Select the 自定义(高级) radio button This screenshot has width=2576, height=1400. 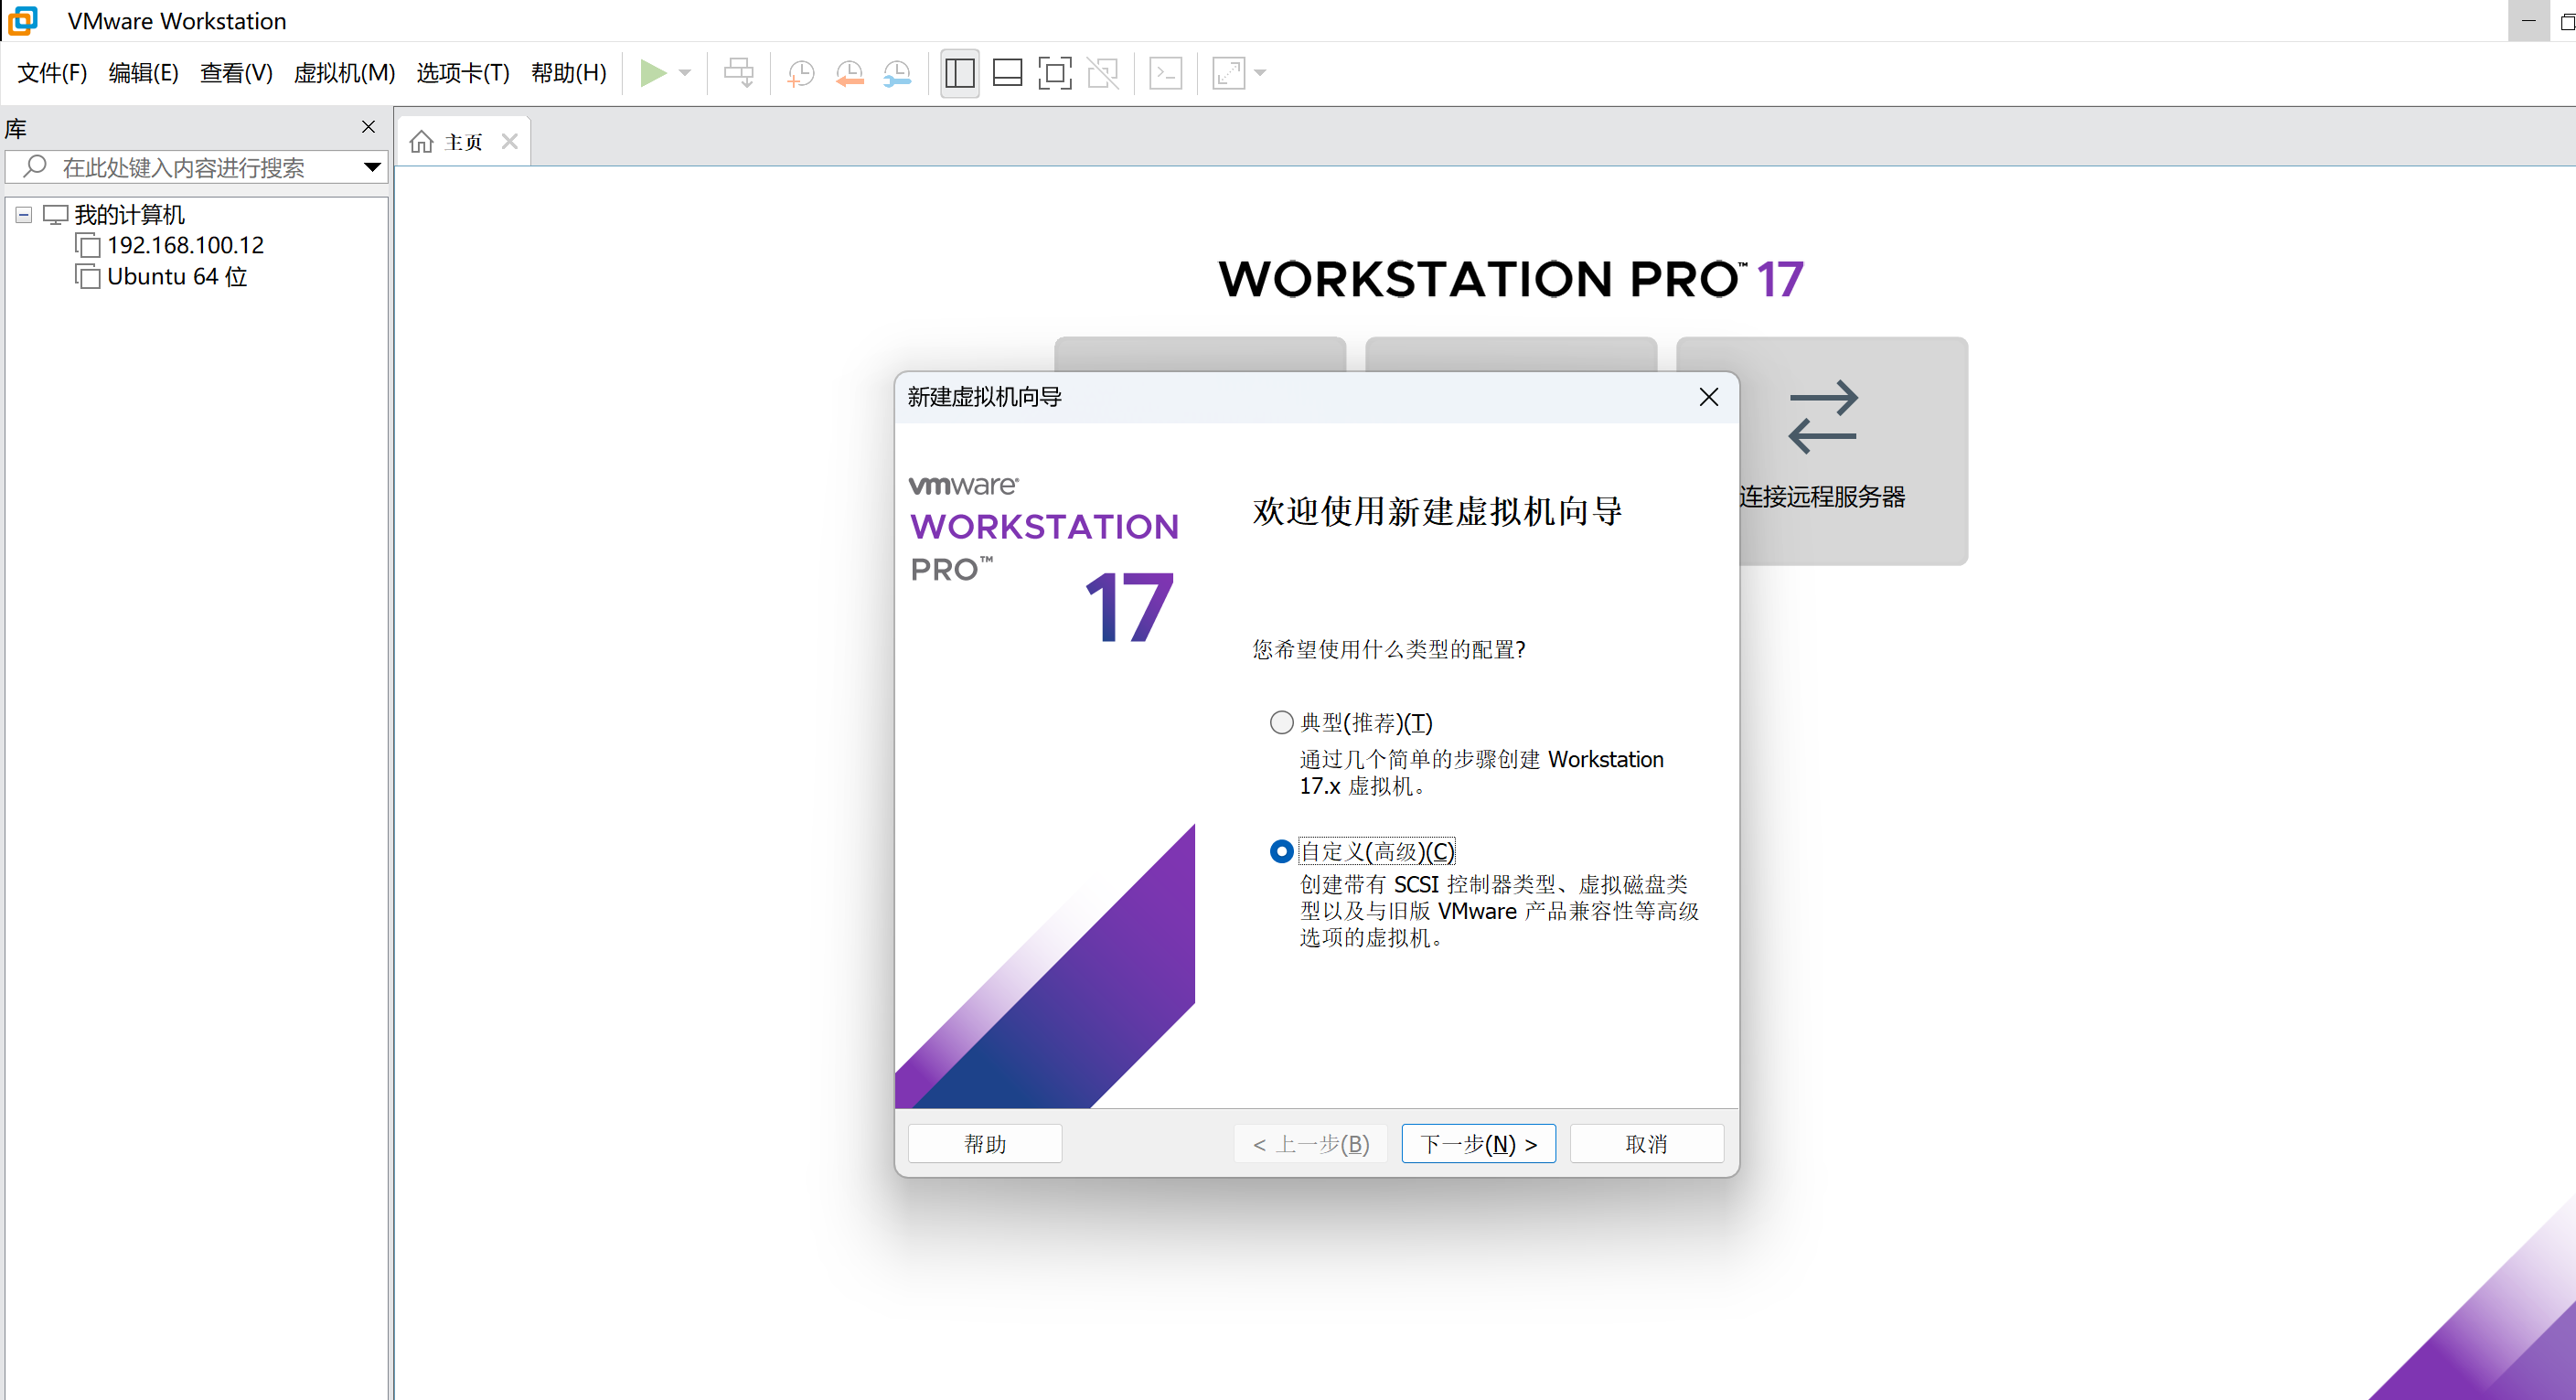[1281, 851]
